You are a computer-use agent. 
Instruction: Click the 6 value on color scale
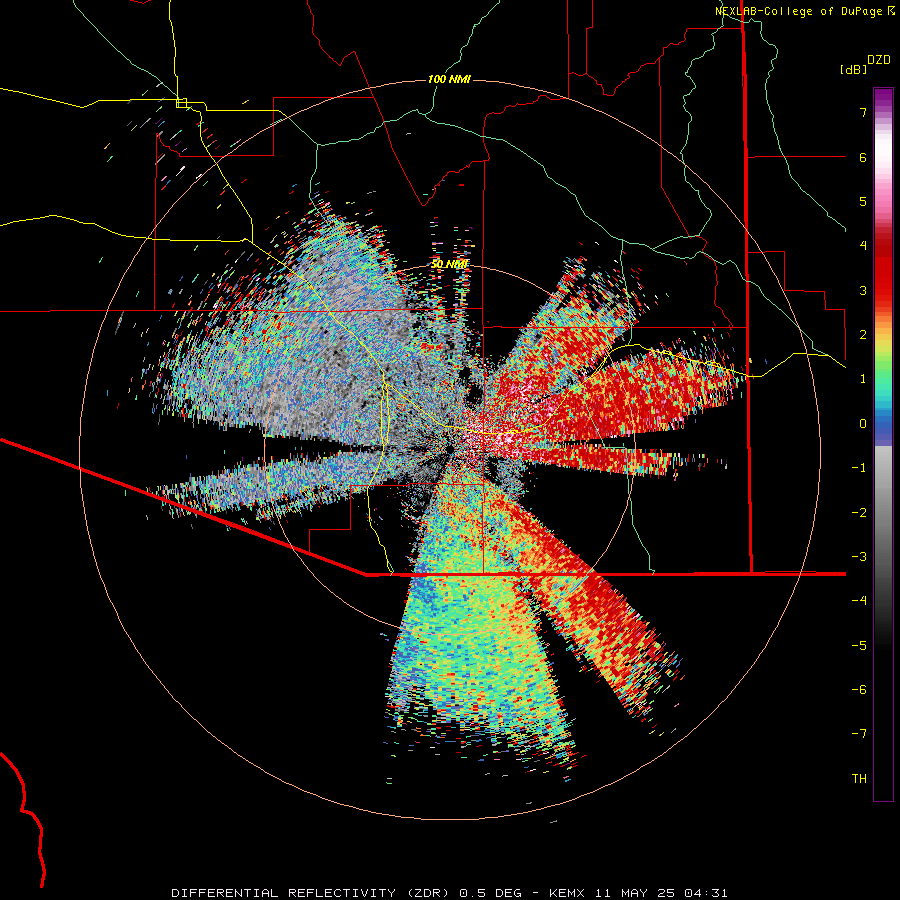click(x=863, y=157)
